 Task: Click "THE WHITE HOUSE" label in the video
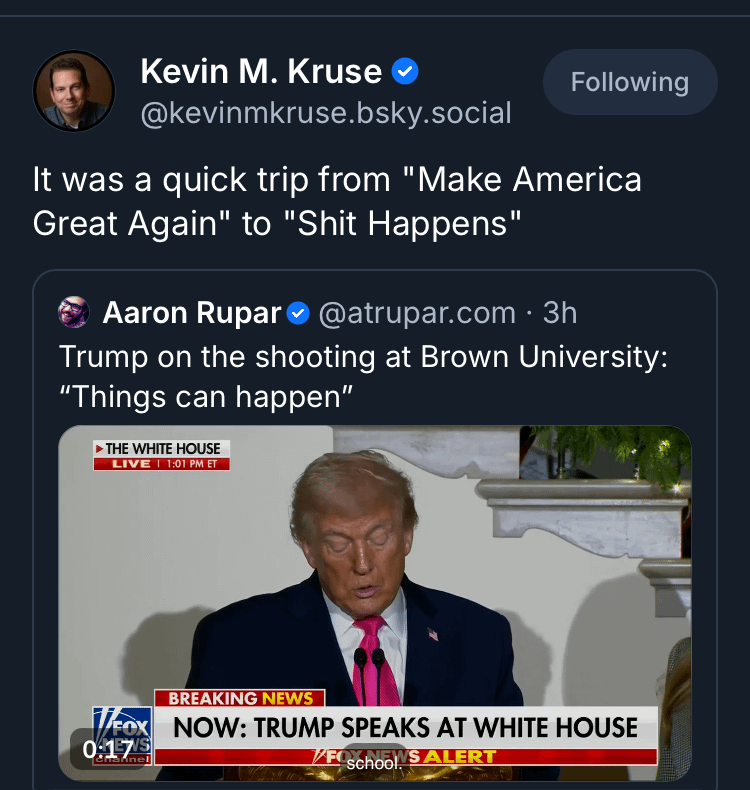[x=162, y=449]
